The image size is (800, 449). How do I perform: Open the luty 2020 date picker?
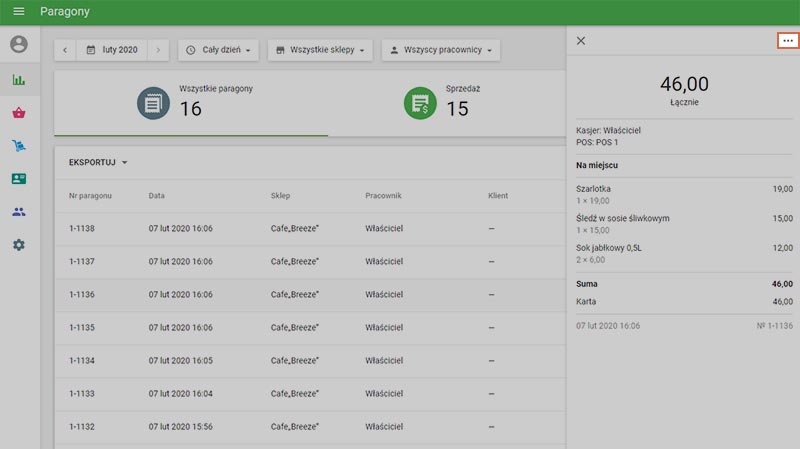point(112,49)
